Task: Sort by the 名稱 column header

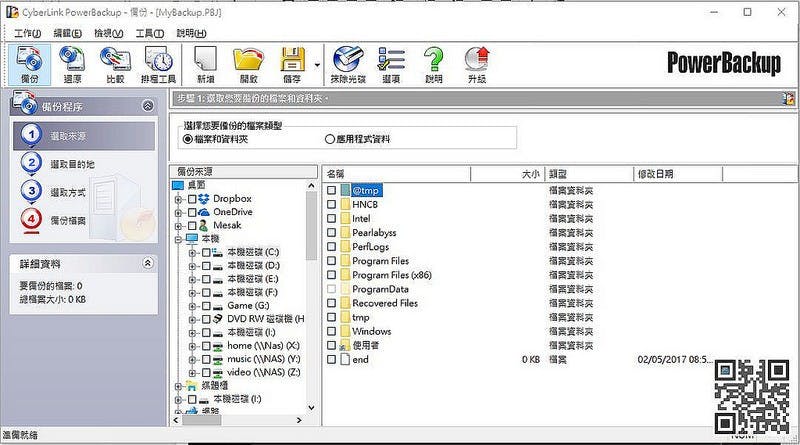Action: (396, 174)
